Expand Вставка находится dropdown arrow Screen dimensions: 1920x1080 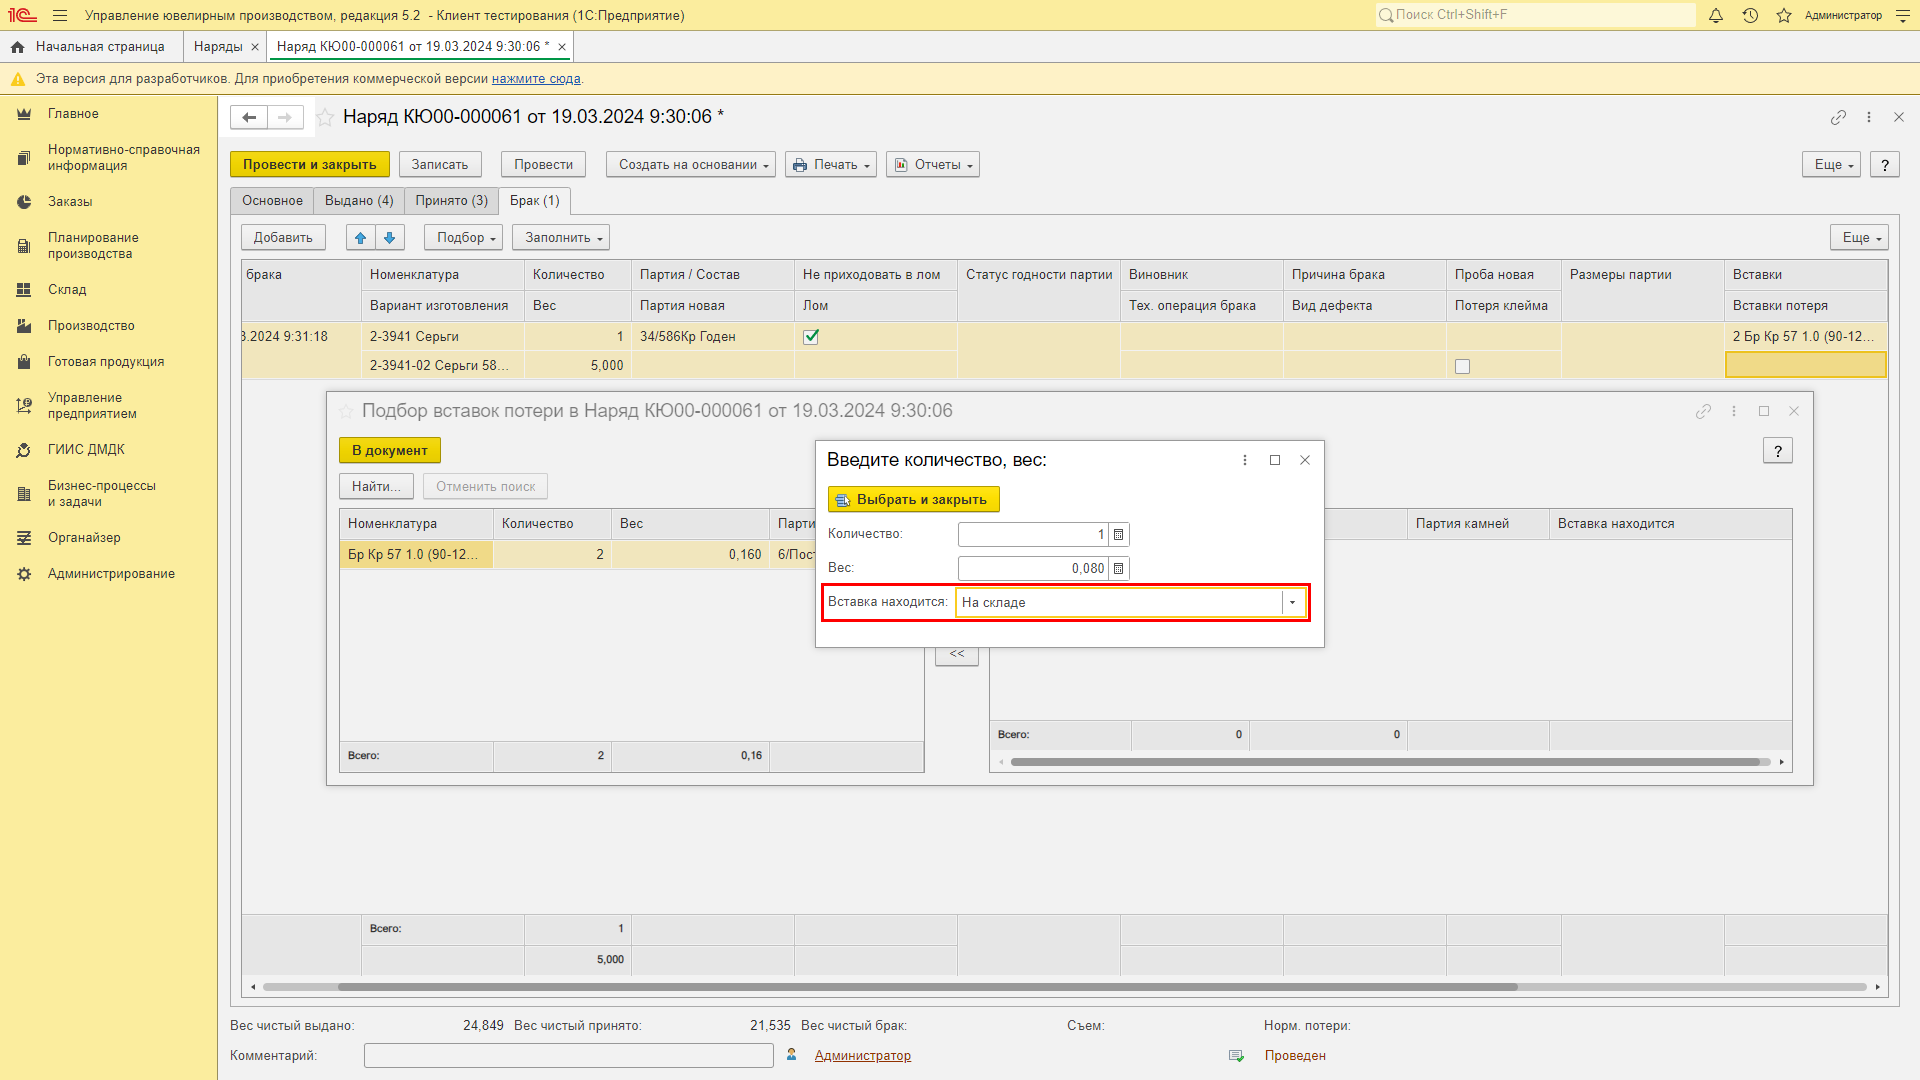(x=1292, y=602)
